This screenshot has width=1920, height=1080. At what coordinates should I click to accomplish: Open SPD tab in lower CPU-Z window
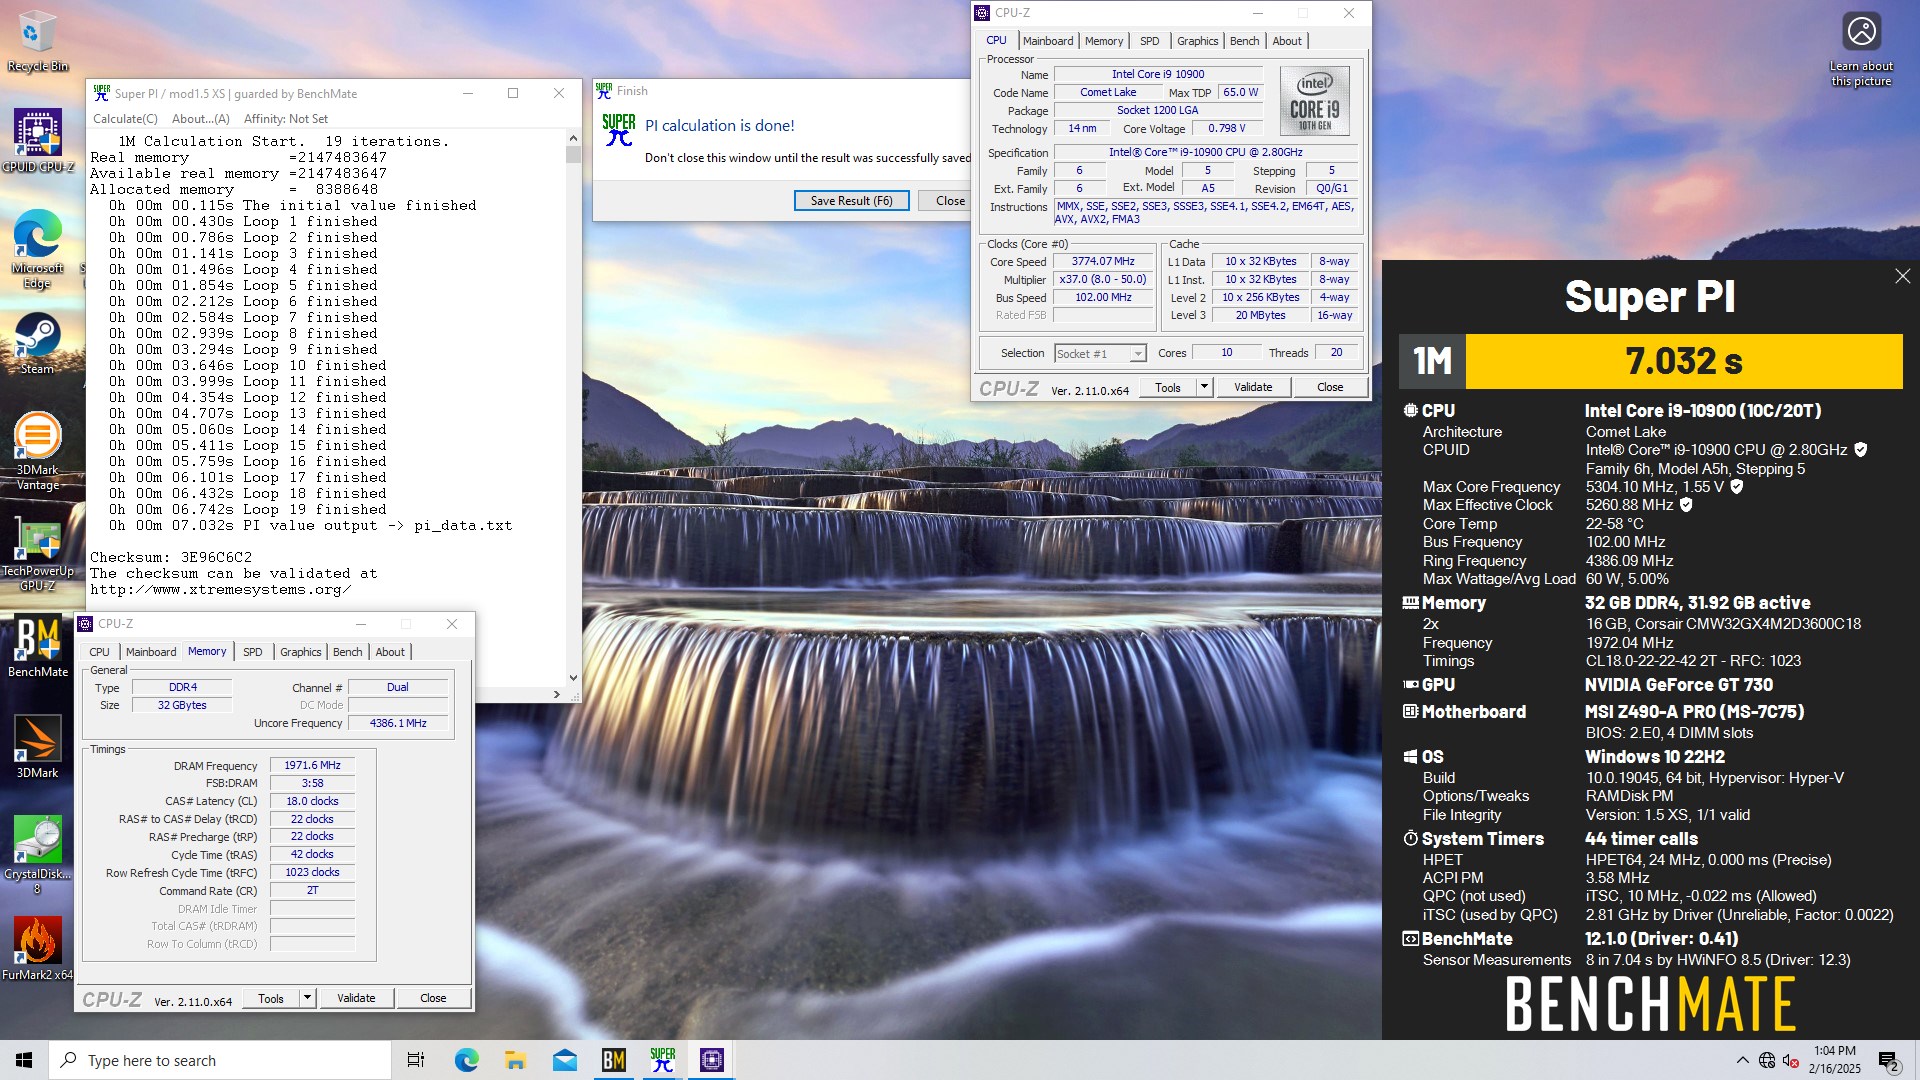click(x=253, y=652)
